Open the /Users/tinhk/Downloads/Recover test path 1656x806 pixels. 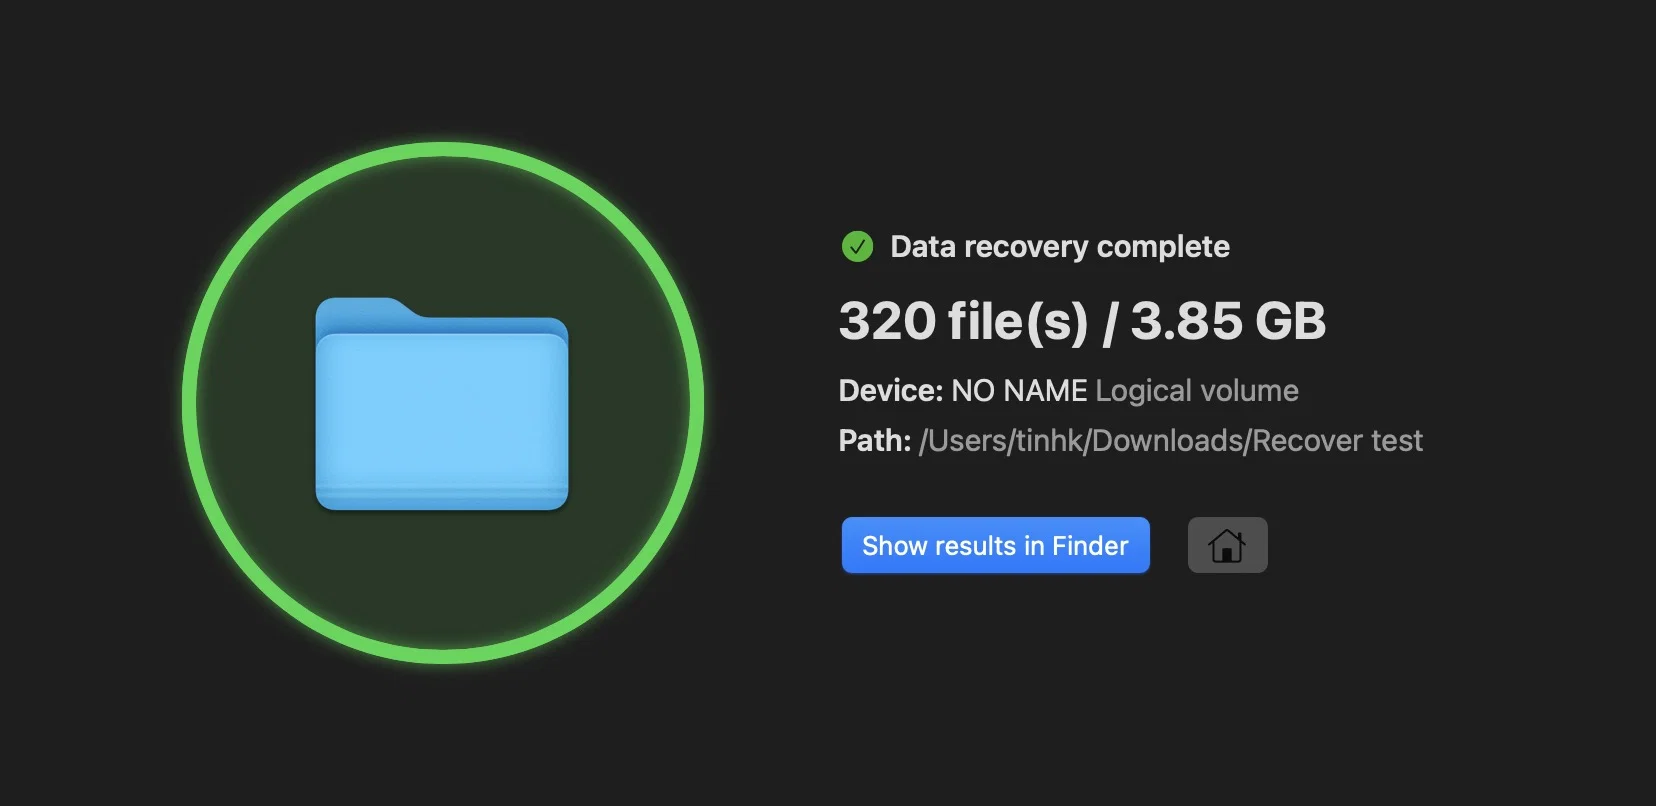coord(1170,440)
